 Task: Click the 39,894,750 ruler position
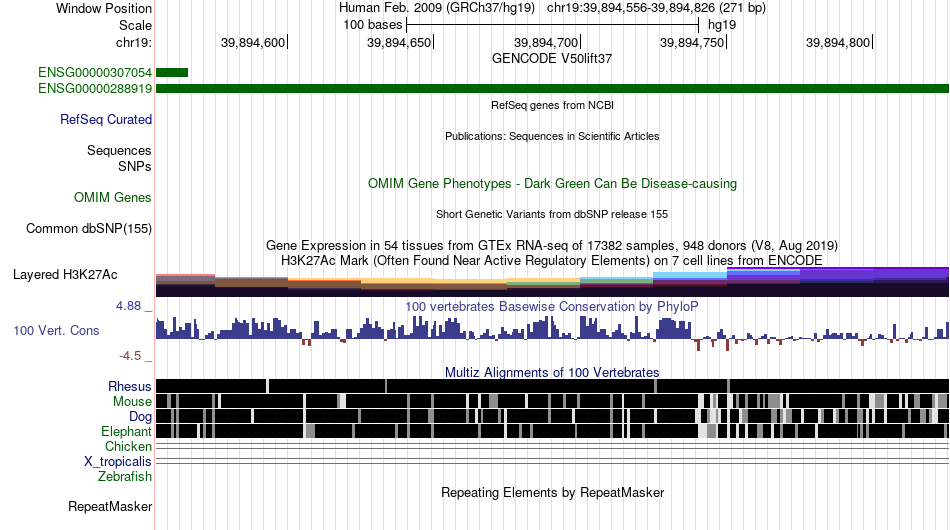693,42
